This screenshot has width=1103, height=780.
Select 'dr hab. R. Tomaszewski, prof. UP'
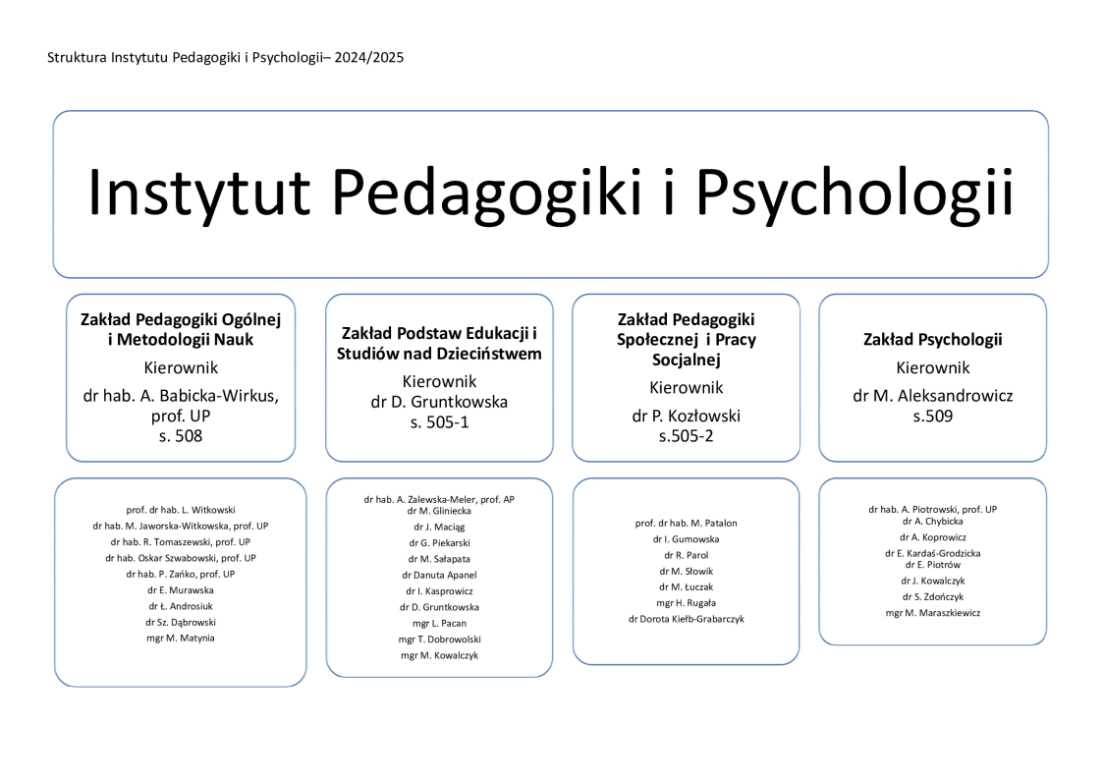[181, 542]
